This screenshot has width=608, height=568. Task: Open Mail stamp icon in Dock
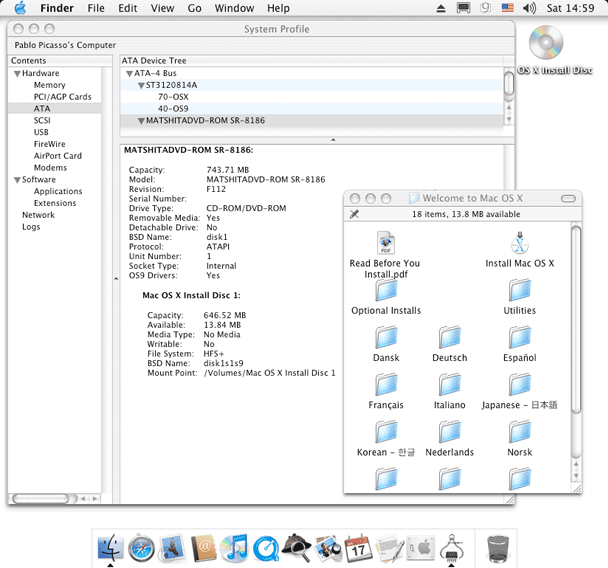(172, 548)
